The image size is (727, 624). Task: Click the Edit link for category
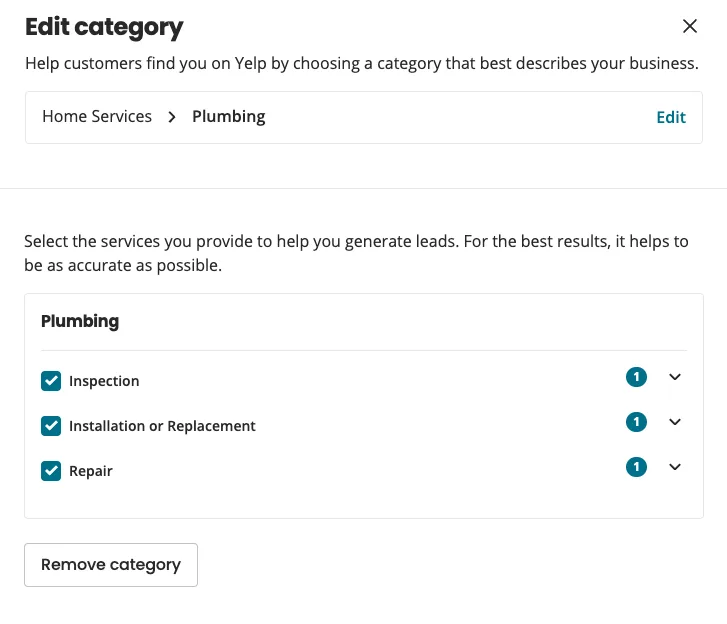(670, 117)
